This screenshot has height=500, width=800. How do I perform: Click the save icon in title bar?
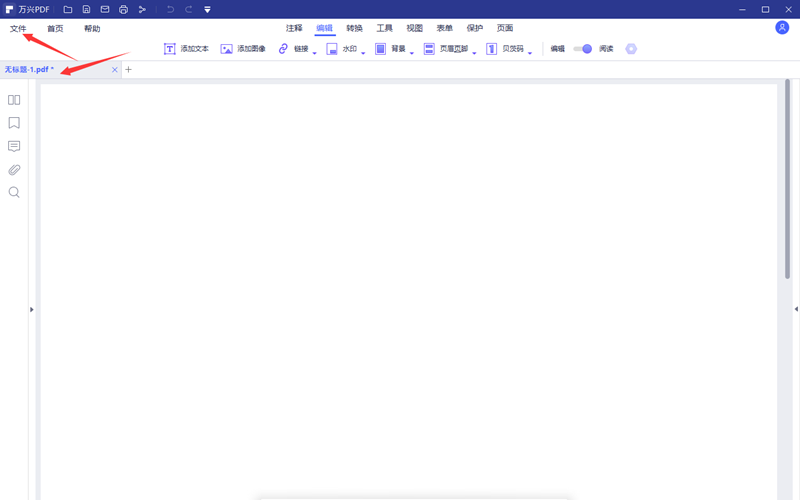click(86, 10)
